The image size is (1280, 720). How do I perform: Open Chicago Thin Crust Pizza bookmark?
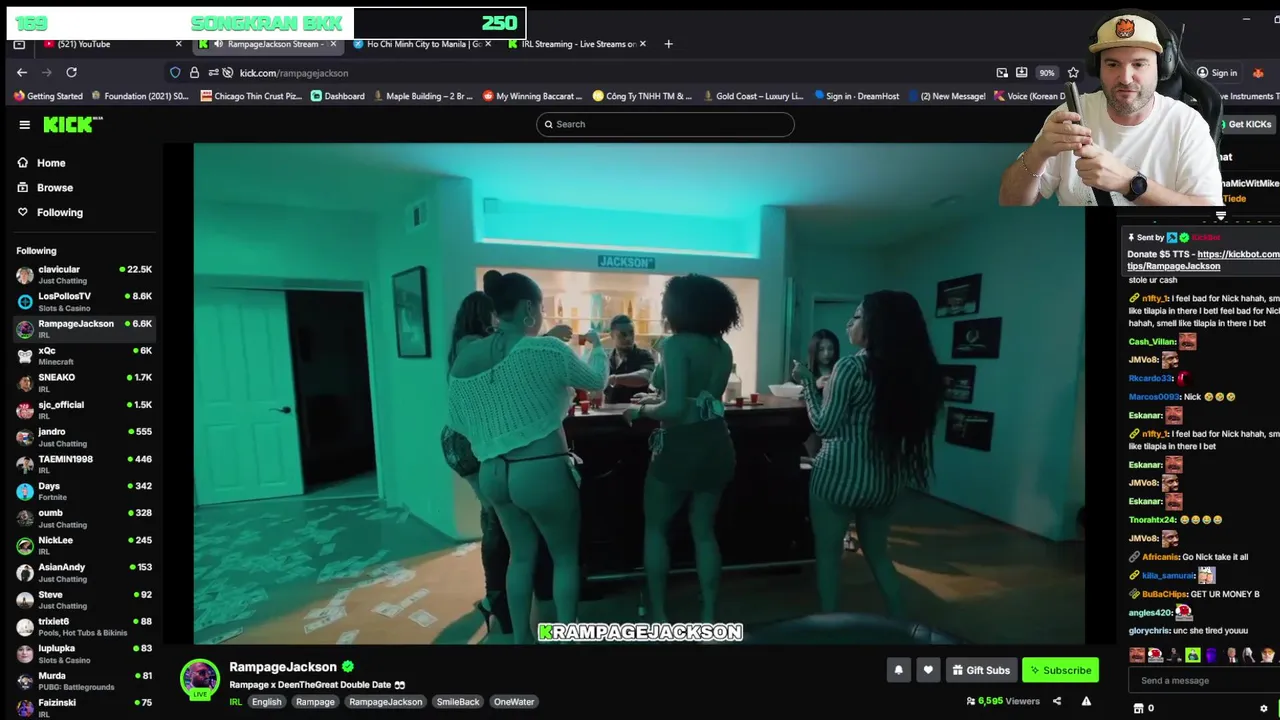click(251, 96)
